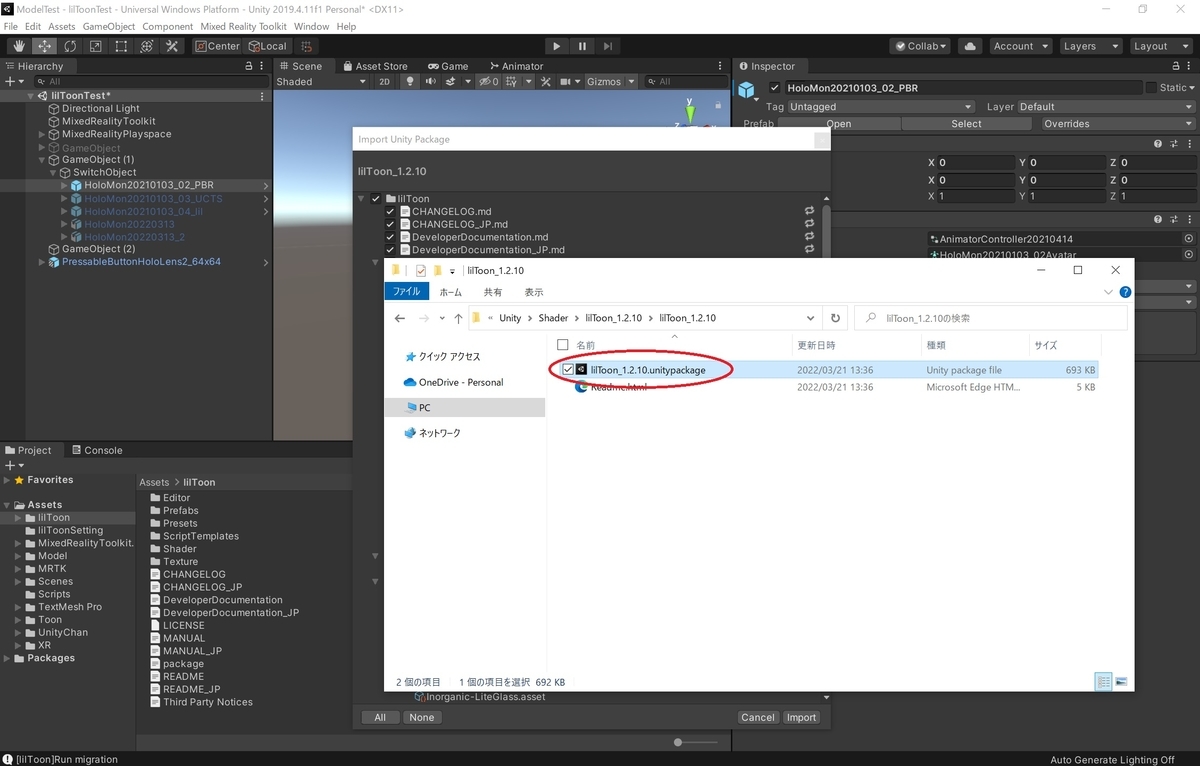Open the Tag Untagged dropdown
The image size is (1200, 766).
click(881, 107)
